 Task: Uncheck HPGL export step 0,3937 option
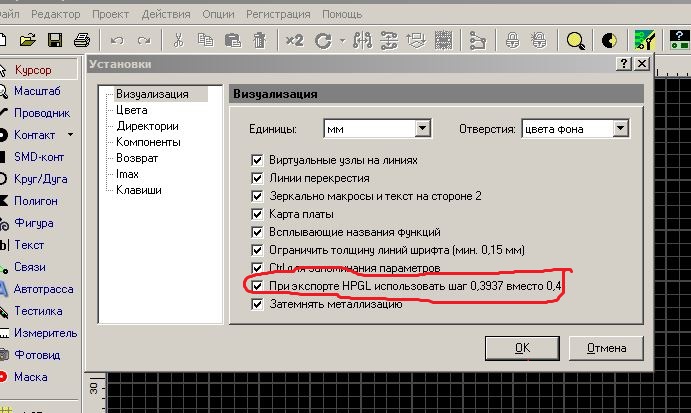click(257, 286)
